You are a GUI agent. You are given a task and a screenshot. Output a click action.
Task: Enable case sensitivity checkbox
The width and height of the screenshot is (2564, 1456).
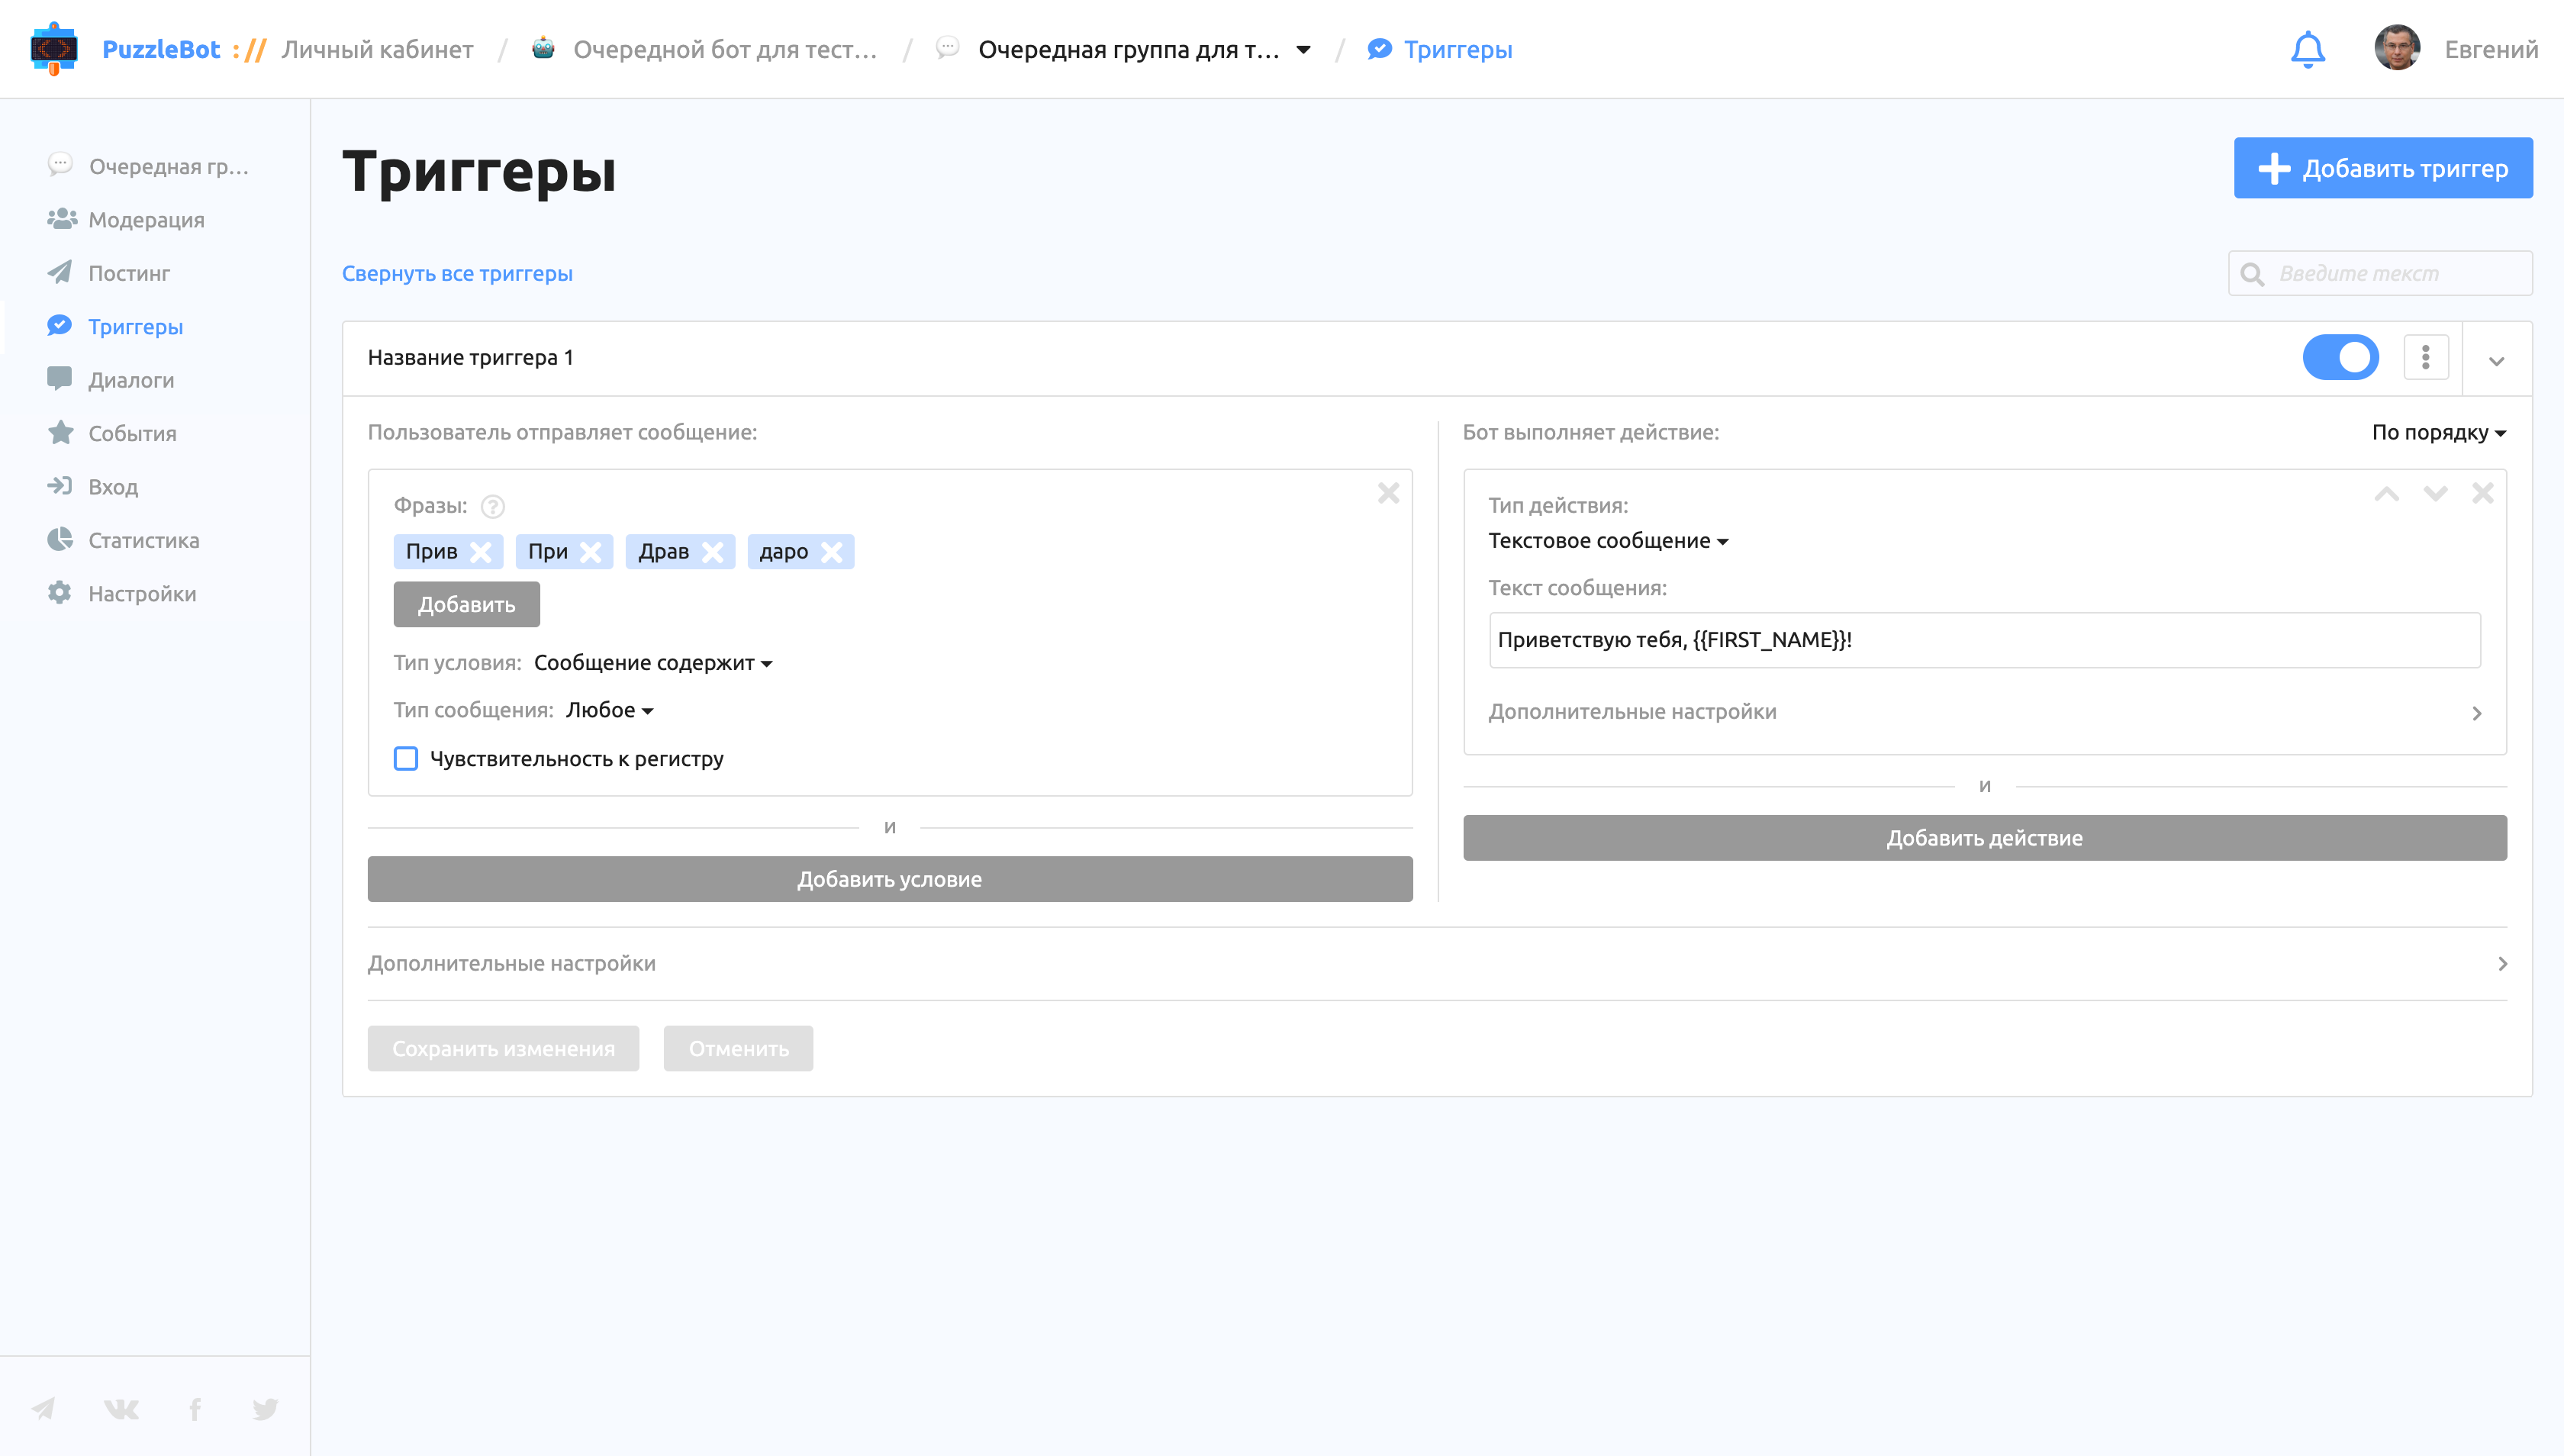tap(405, 758)
